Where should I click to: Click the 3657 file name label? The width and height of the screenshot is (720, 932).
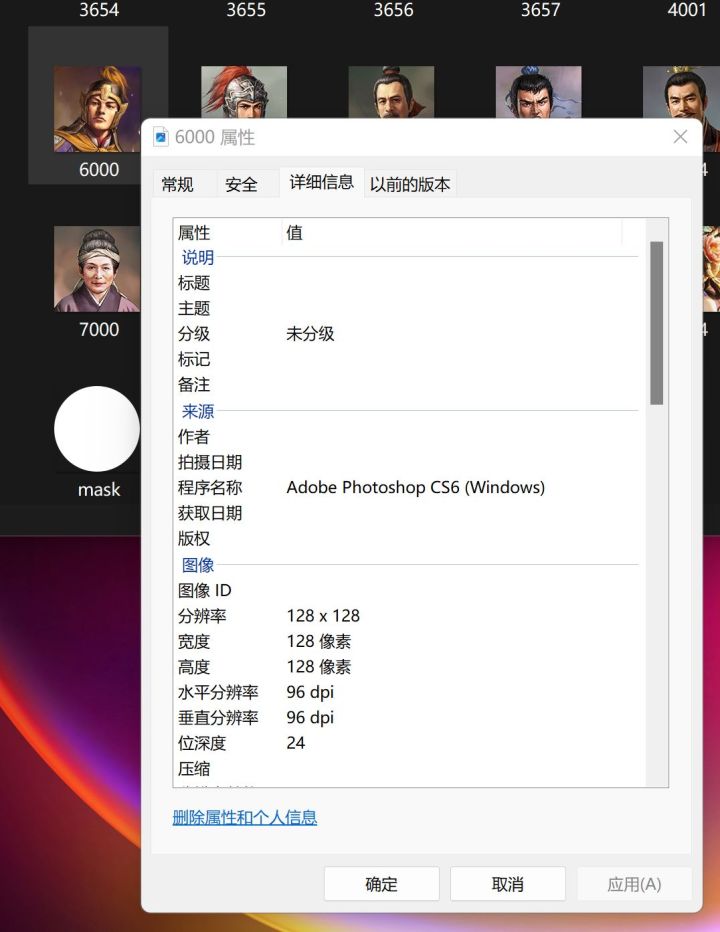[540, 10]
